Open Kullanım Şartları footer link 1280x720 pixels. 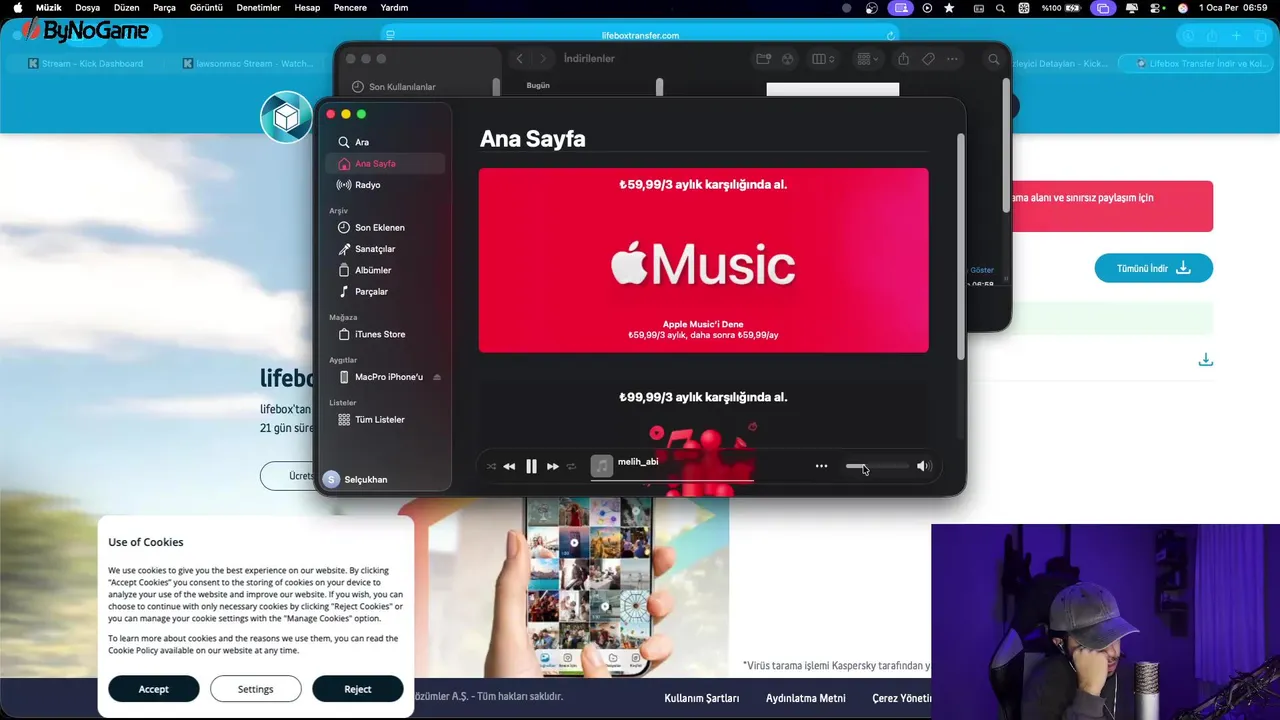pos(701,698)
